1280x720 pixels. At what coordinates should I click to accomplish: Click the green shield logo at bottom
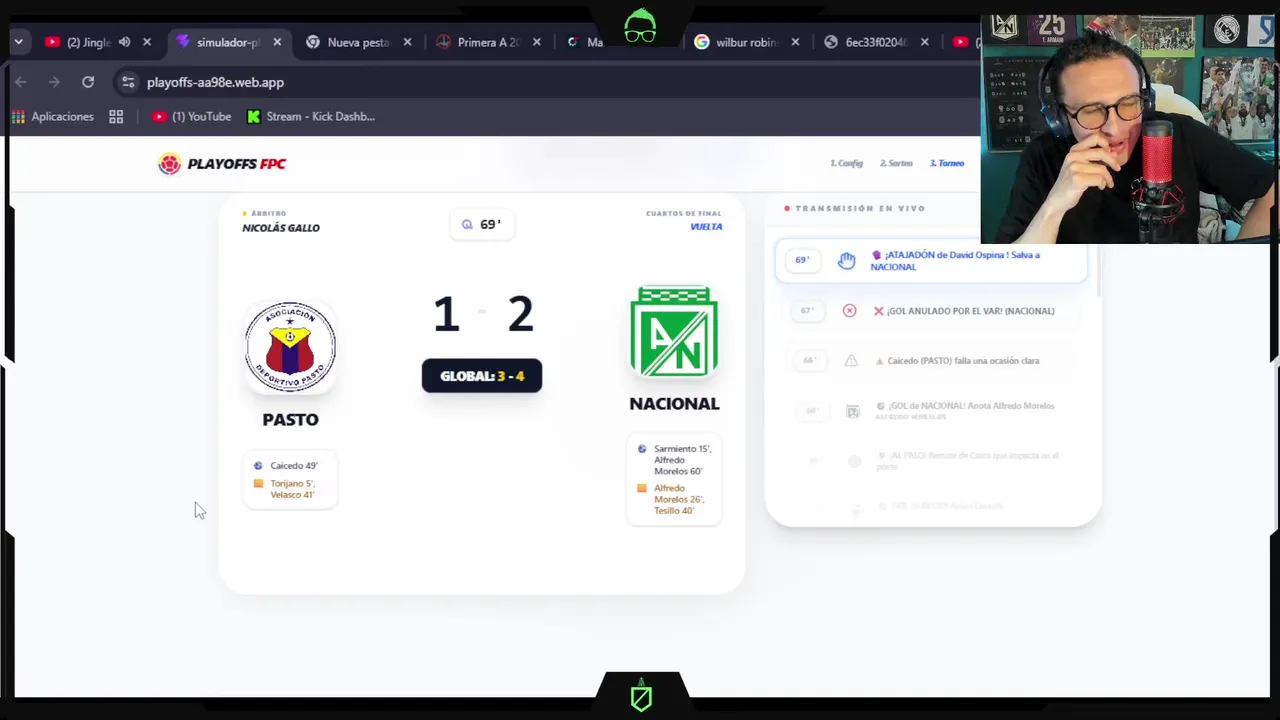click(x=641, y=695)
